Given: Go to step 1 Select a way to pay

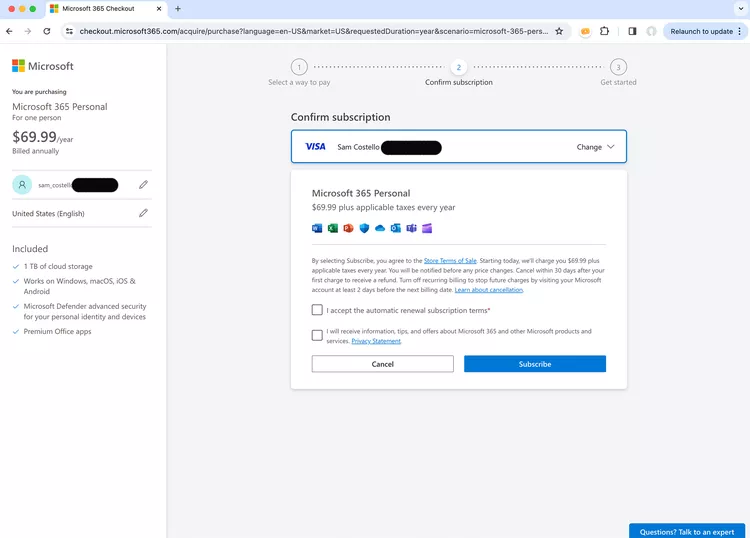Looking at the screenshot, I should click(299, 73).
